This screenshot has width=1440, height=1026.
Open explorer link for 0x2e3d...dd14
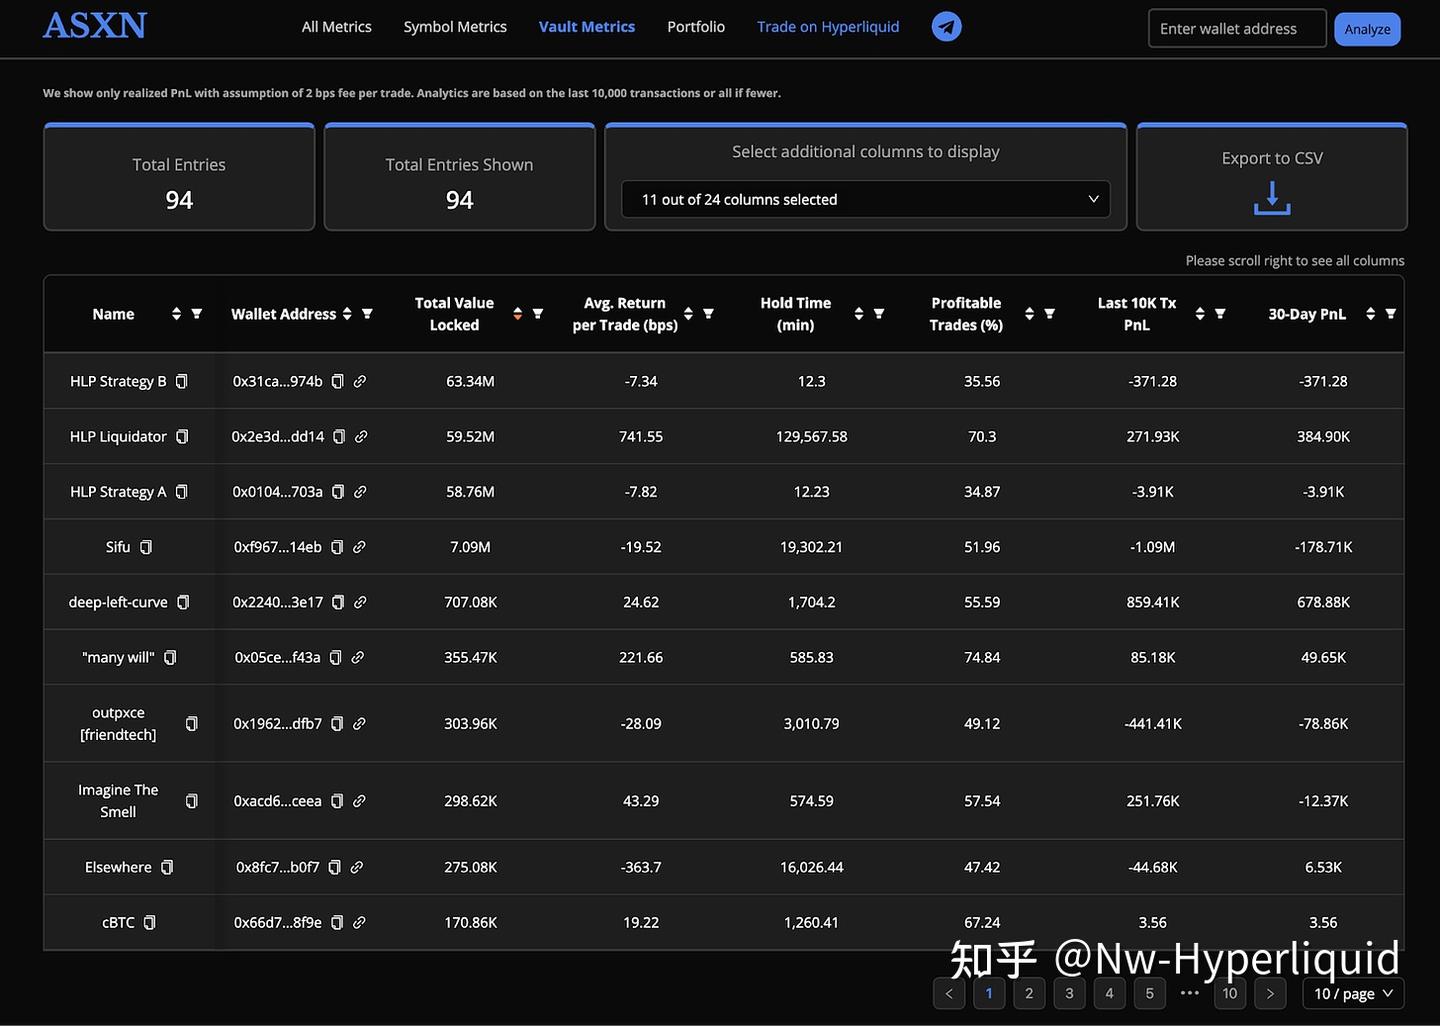pos(361,437)
